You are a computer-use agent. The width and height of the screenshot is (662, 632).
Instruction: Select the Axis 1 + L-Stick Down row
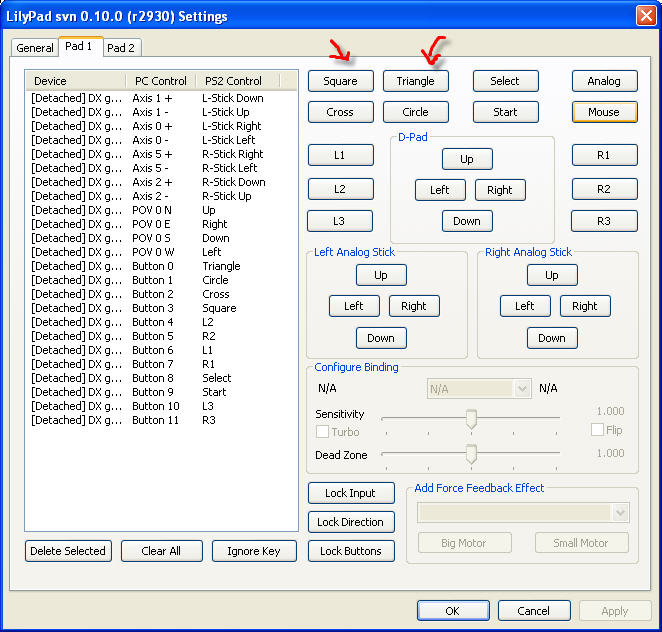[161, 98]
